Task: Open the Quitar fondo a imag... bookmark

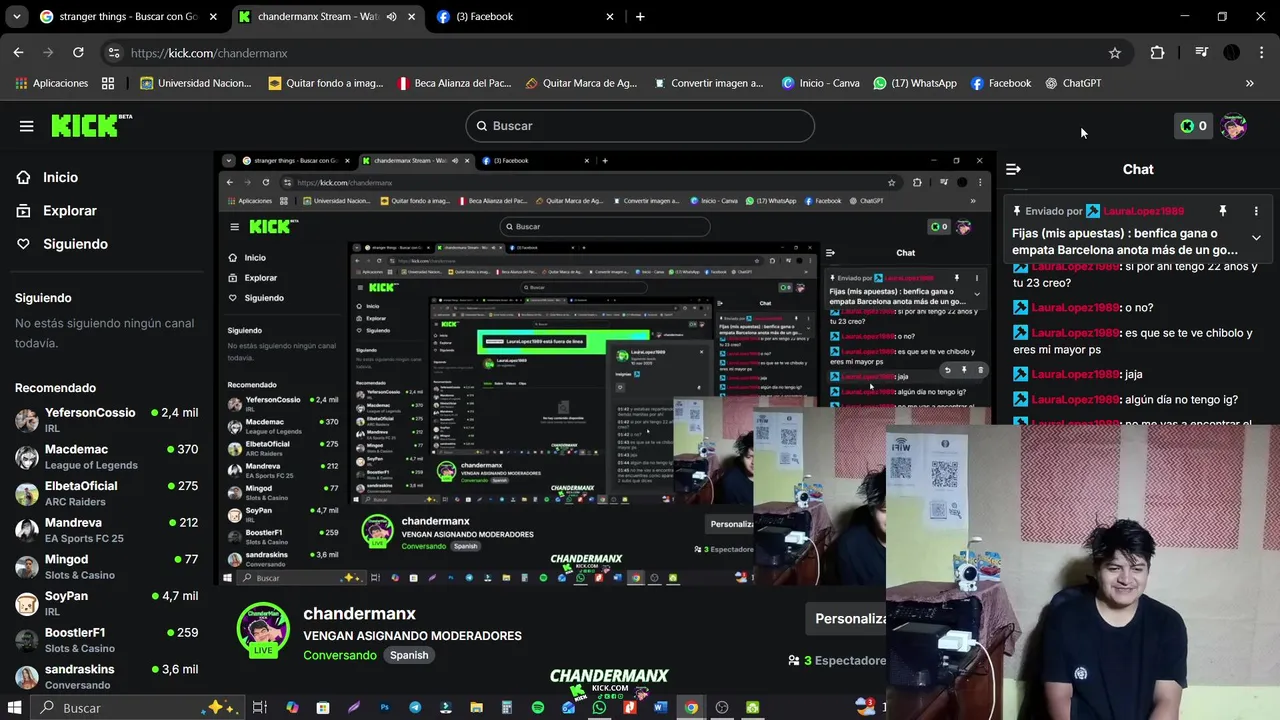Action: pos(326,83)
